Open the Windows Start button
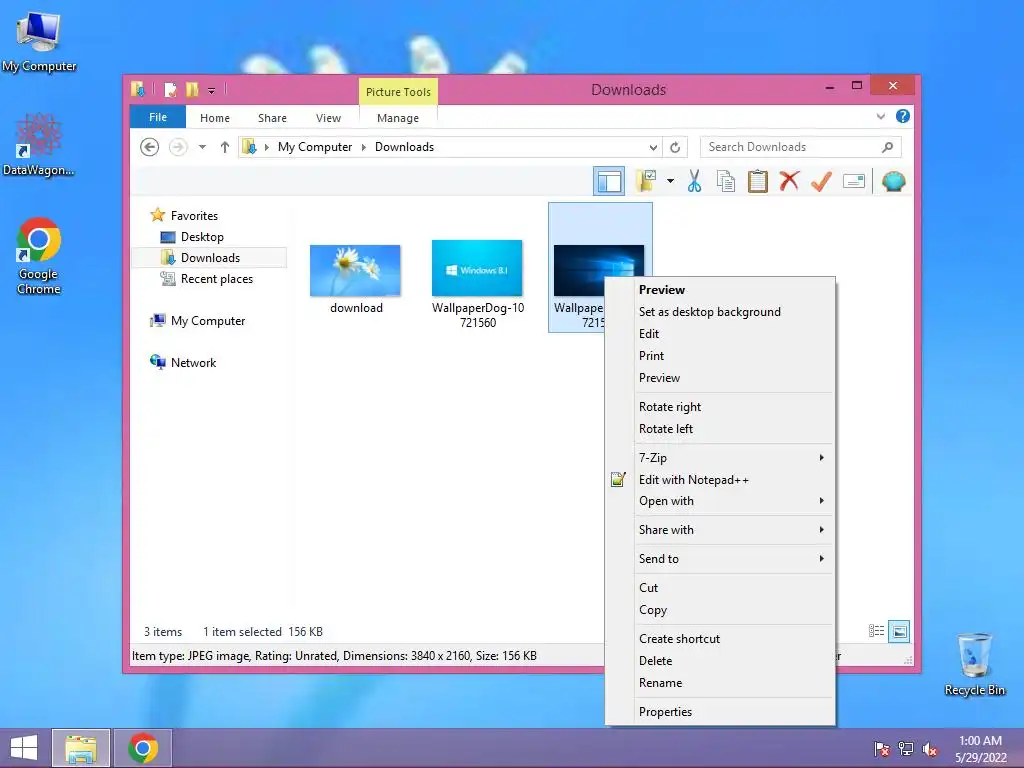This screenshot has height=768, width=1024. click(x=24, y=748)
